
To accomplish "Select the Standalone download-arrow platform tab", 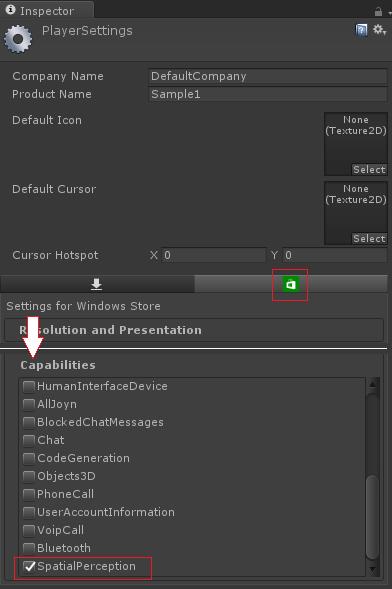I will click(x=97, y=284).
